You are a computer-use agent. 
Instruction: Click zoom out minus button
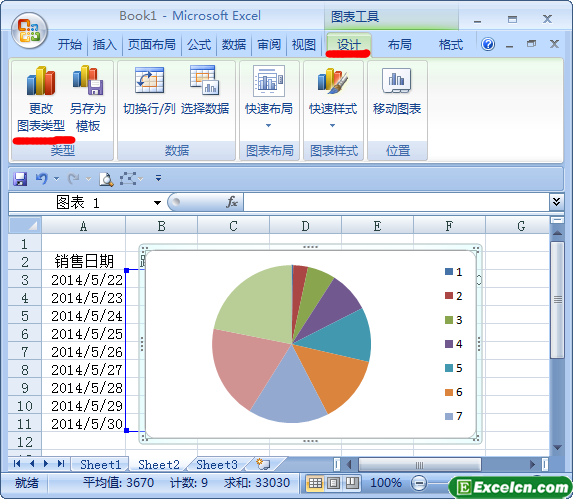[x=419, y=483]
